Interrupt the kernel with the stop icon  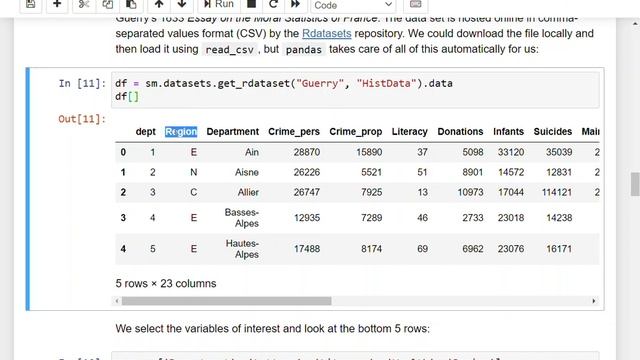pyautogui.click(x=252, y=4)
